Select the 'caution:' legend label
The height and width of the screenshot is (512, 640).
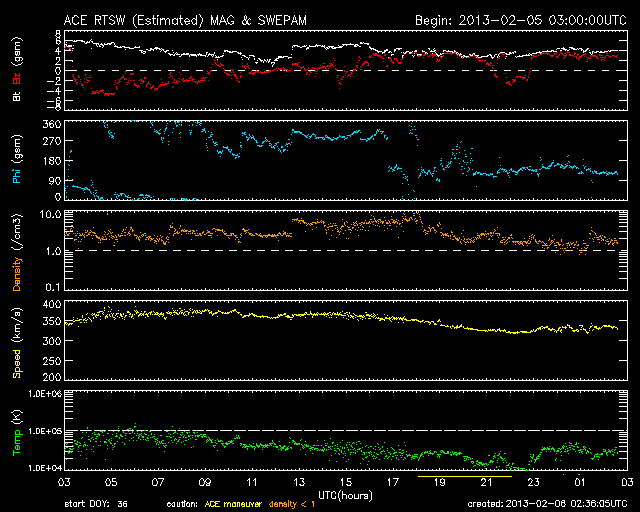click(x=182, y=504)
